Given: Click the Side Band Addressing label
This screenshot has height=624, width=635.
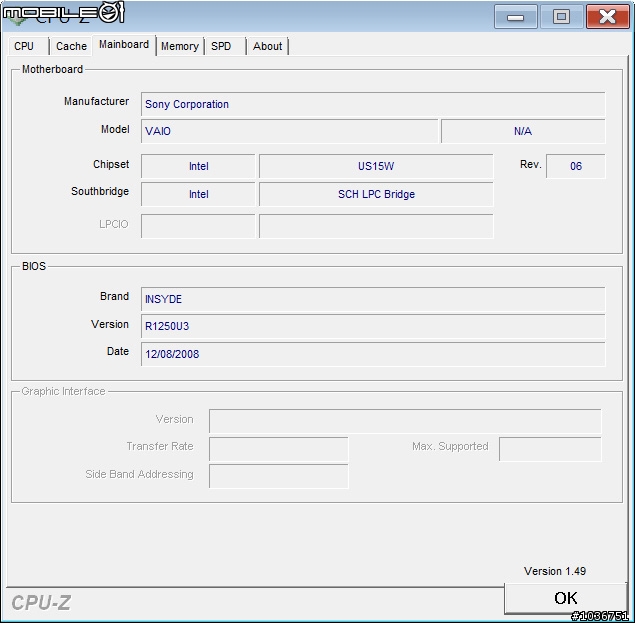Looking at the screenshot, I should click(x=139, y=474).
